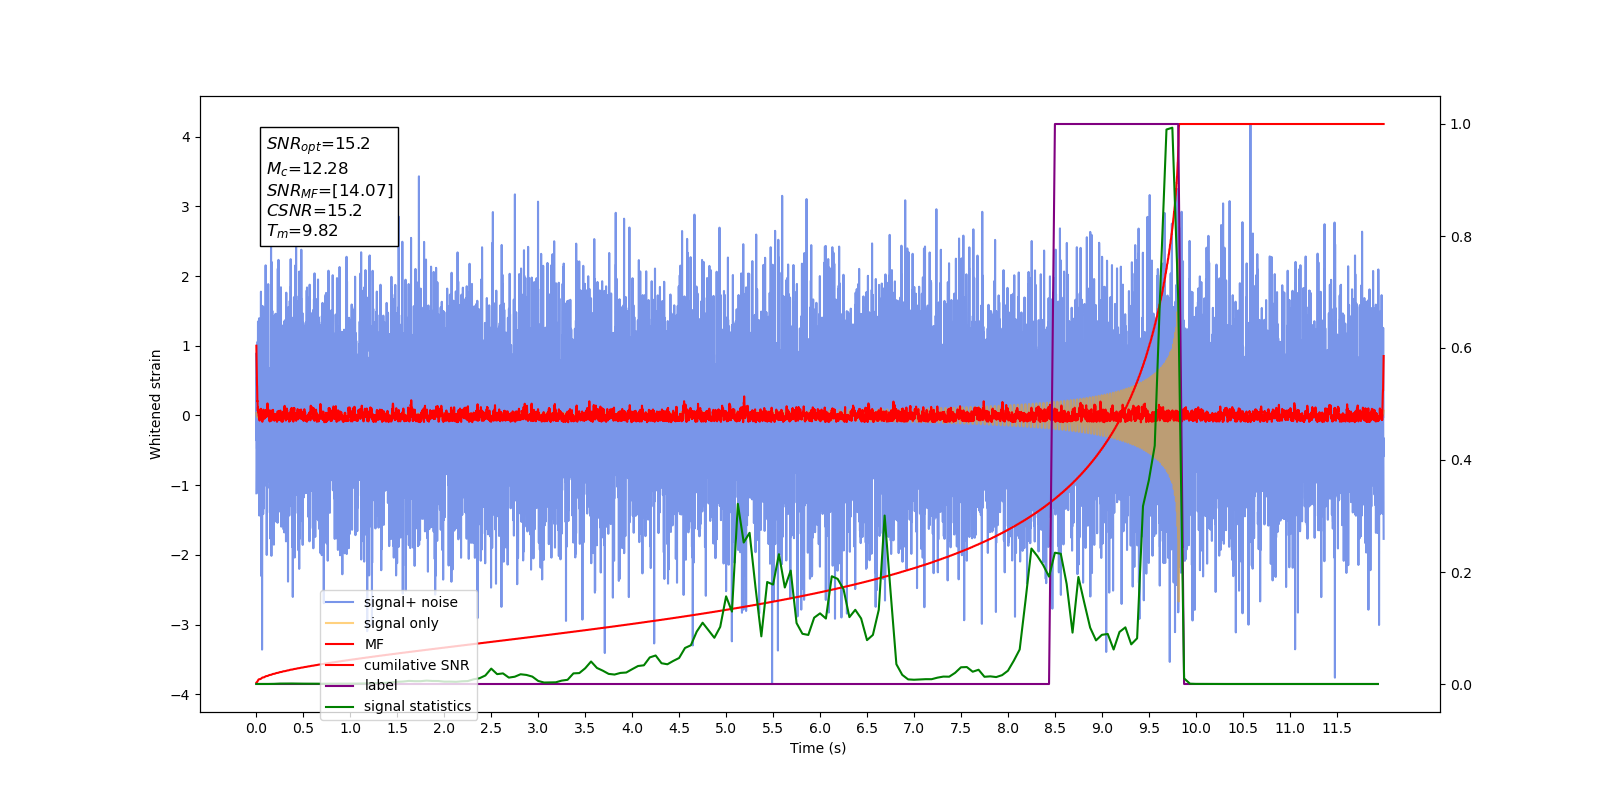The height and width of the screenshot is (800, 1600).
Task: Click the 5.0 tick on time axis
Action: [x=726, y=728]
